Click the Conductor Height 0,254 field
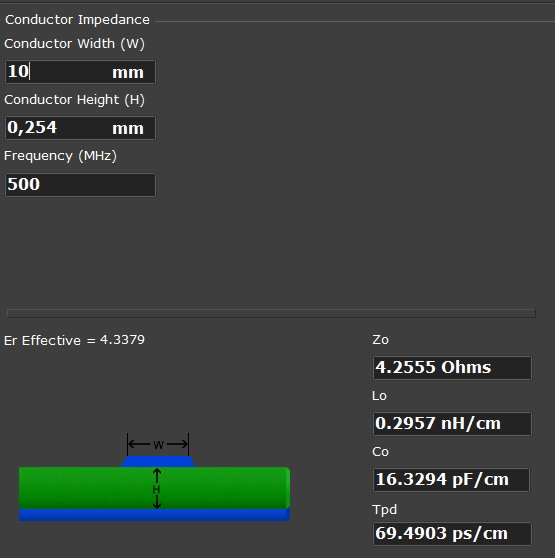 coord(80,128)
